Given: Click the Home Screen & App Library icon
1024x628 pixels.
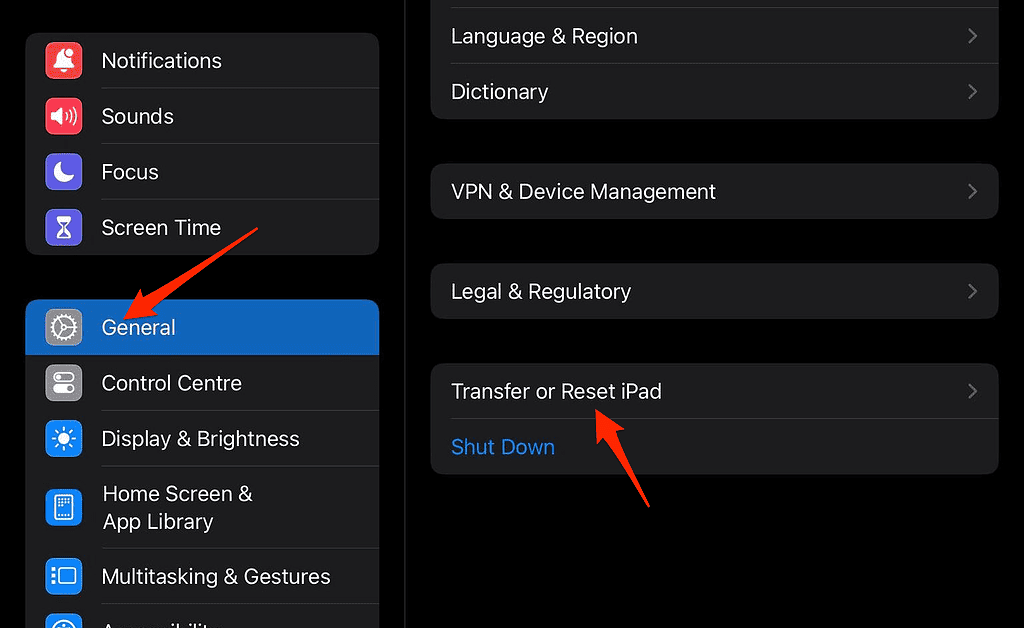Looking at the screenshot, I should 63,507.
